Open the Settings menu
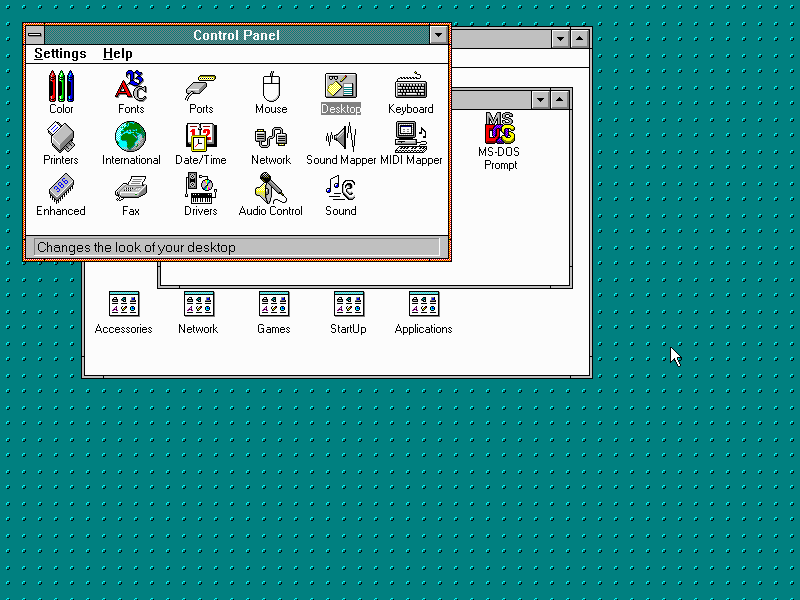800x600 pixels. pos(60,54)
